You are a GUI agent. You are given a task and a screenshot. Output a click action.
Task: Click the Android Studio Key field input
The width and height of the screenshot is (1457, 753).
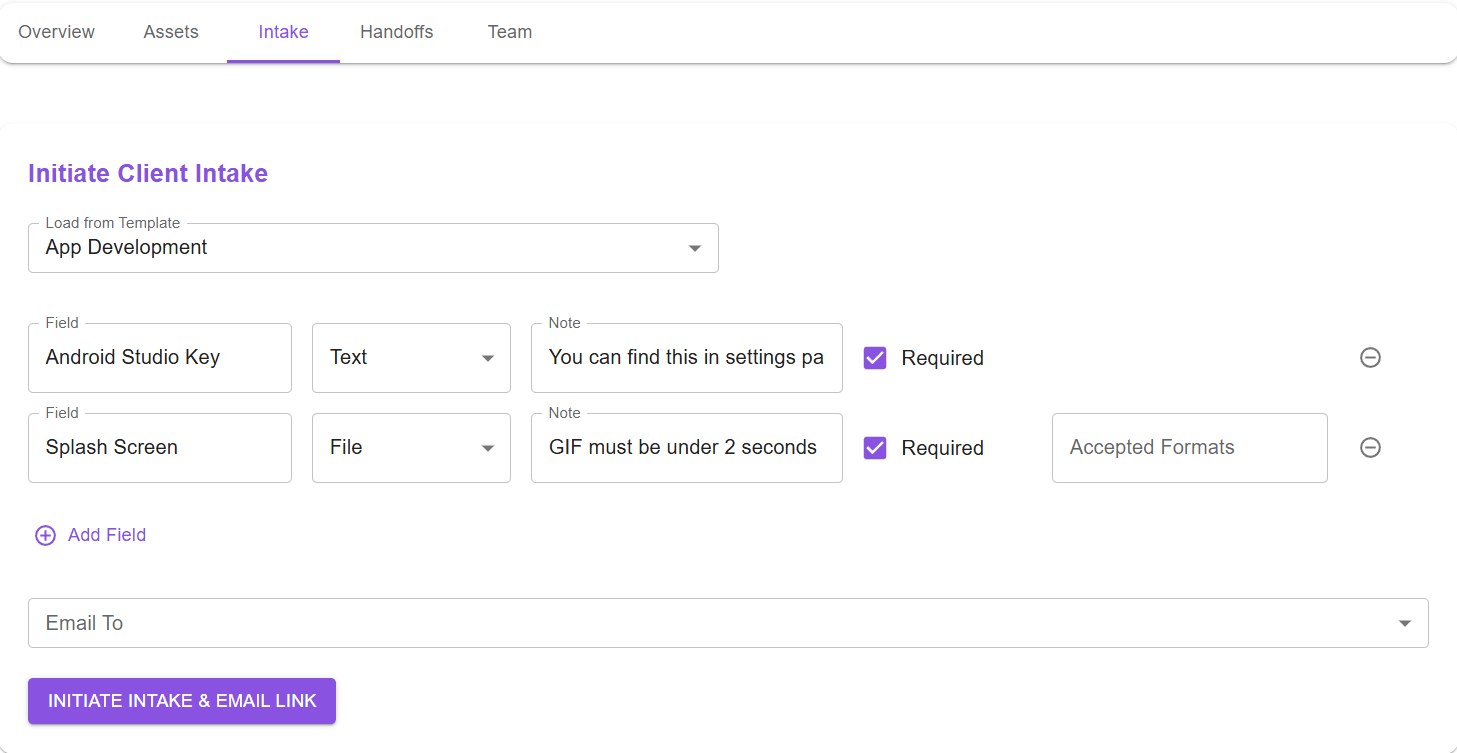point(159,357)
